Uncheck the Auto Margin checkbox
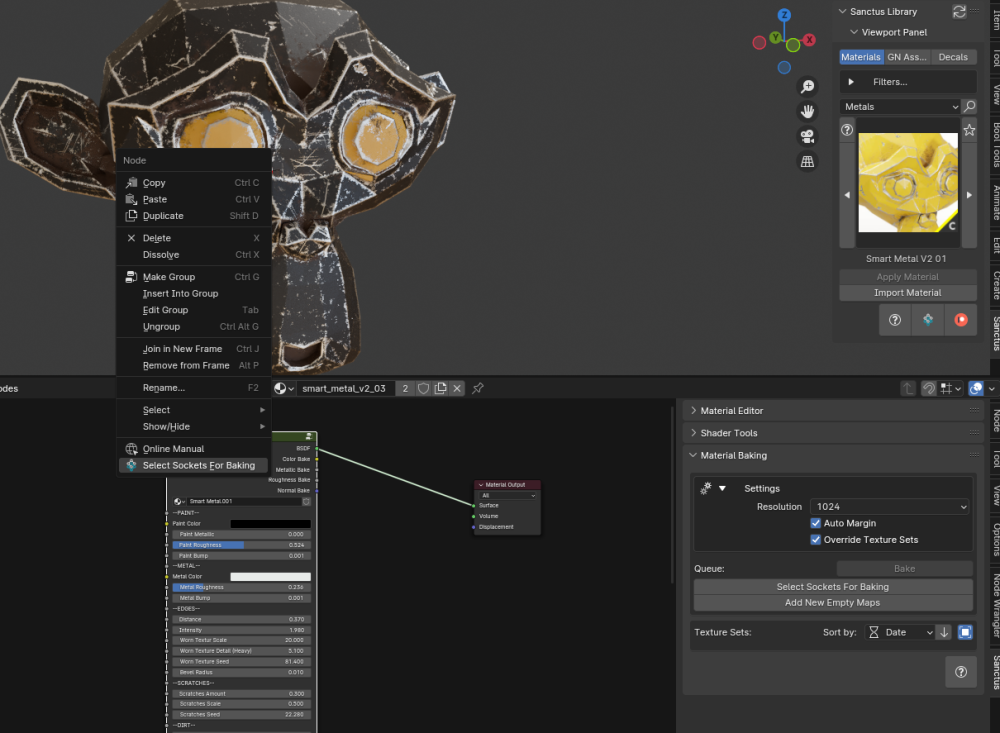The width and height of the screenshot is (1000, 733). [816, 523]
